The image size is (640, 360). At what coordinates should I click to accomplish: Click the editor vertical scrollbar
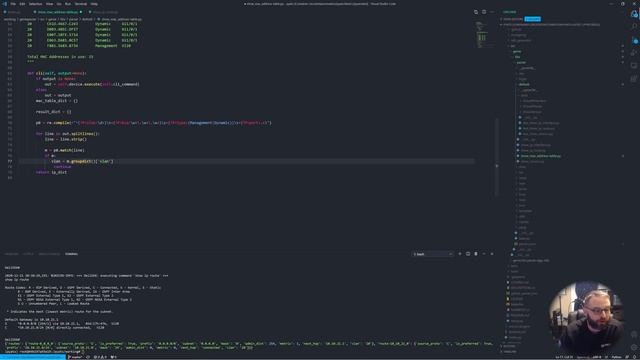pyautogui.click(x=497, y=157)
